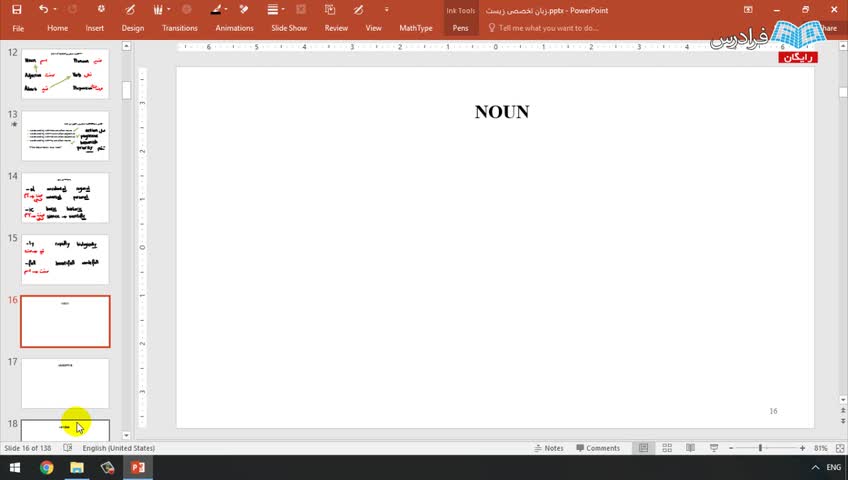Select slide 14 thumbnail
848x480 pixels.
pyautogui.click(x=65, y=198)
